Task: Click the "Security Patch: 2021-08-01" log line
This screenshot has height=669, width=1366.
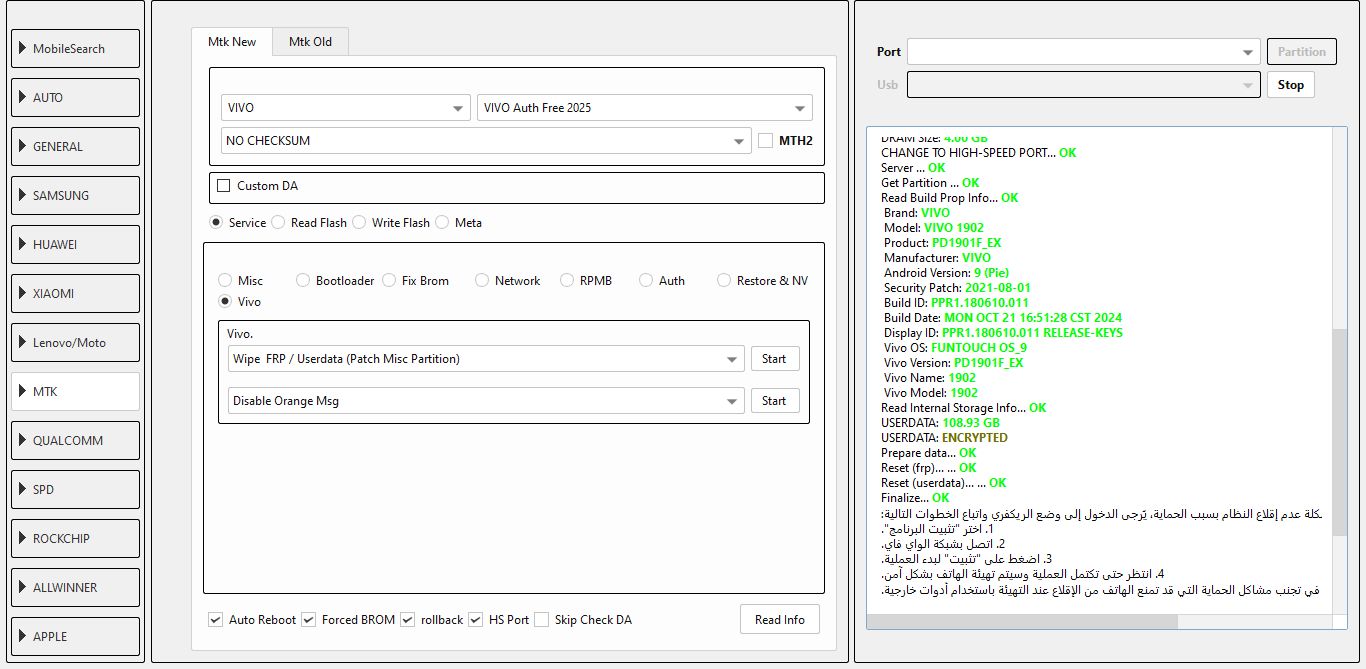Action: (957, 288)
